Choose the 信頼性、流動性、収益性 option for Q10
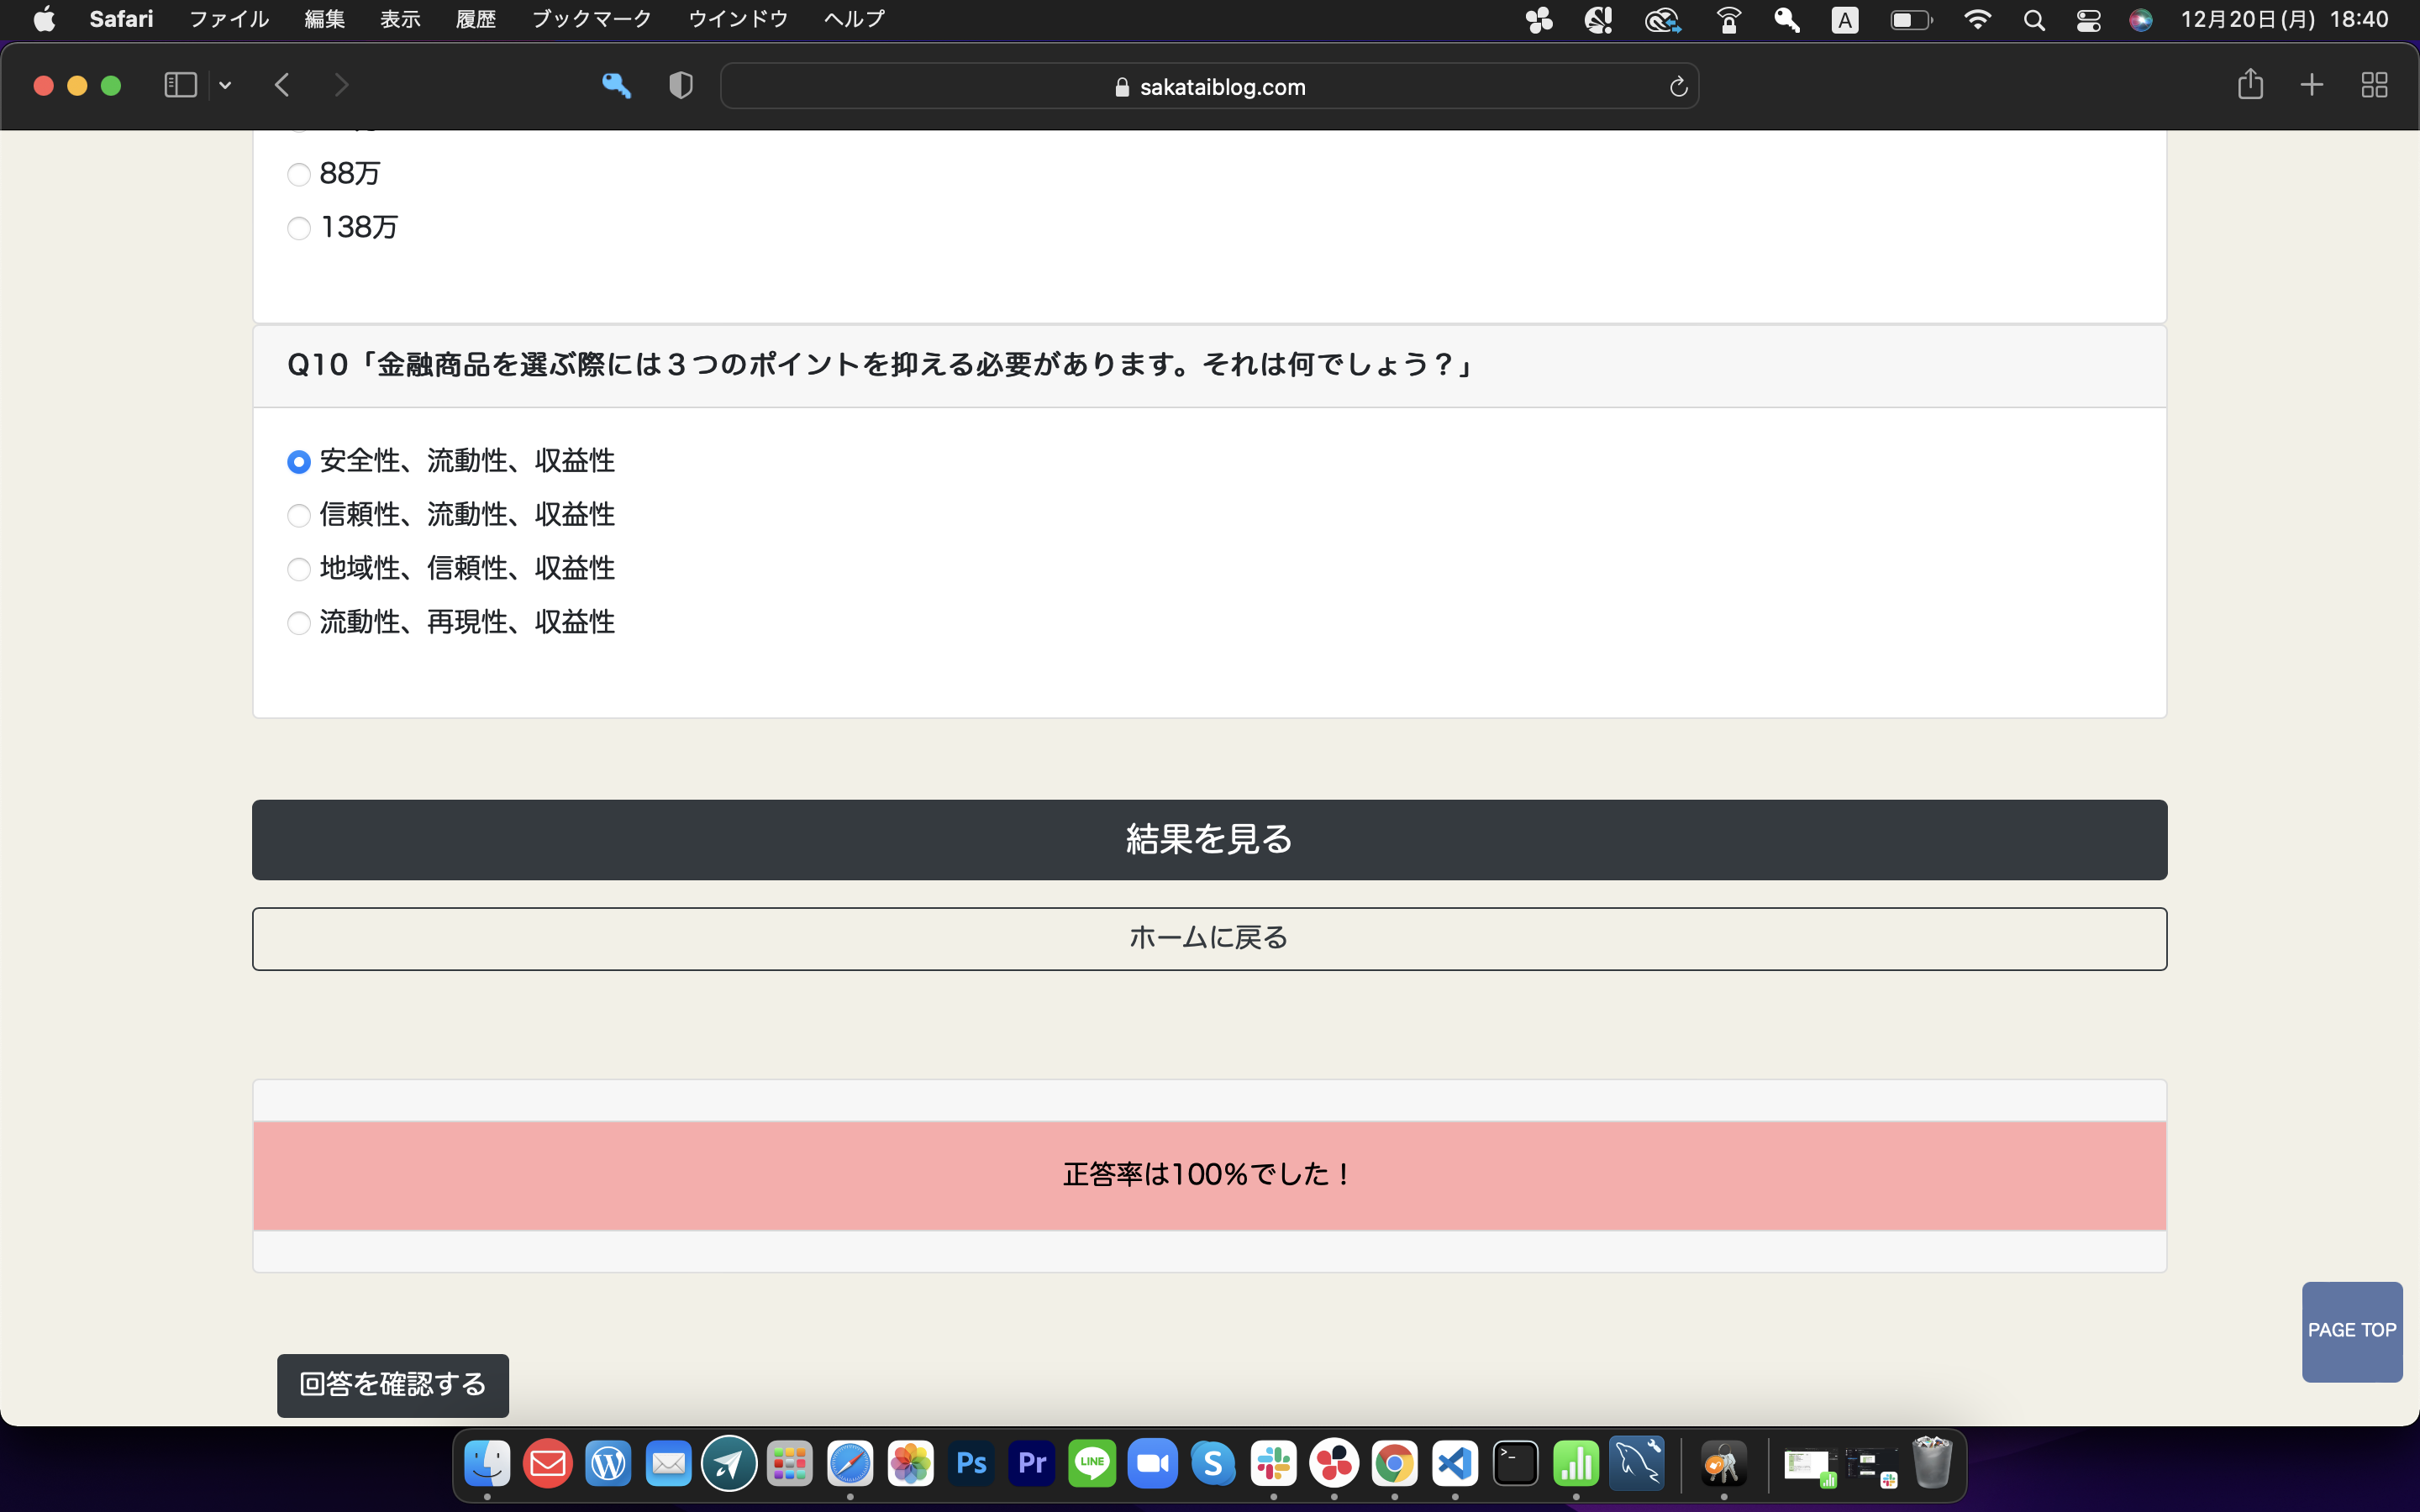Viewport: 2420px width, 1512px height. [x=298, y=516]
